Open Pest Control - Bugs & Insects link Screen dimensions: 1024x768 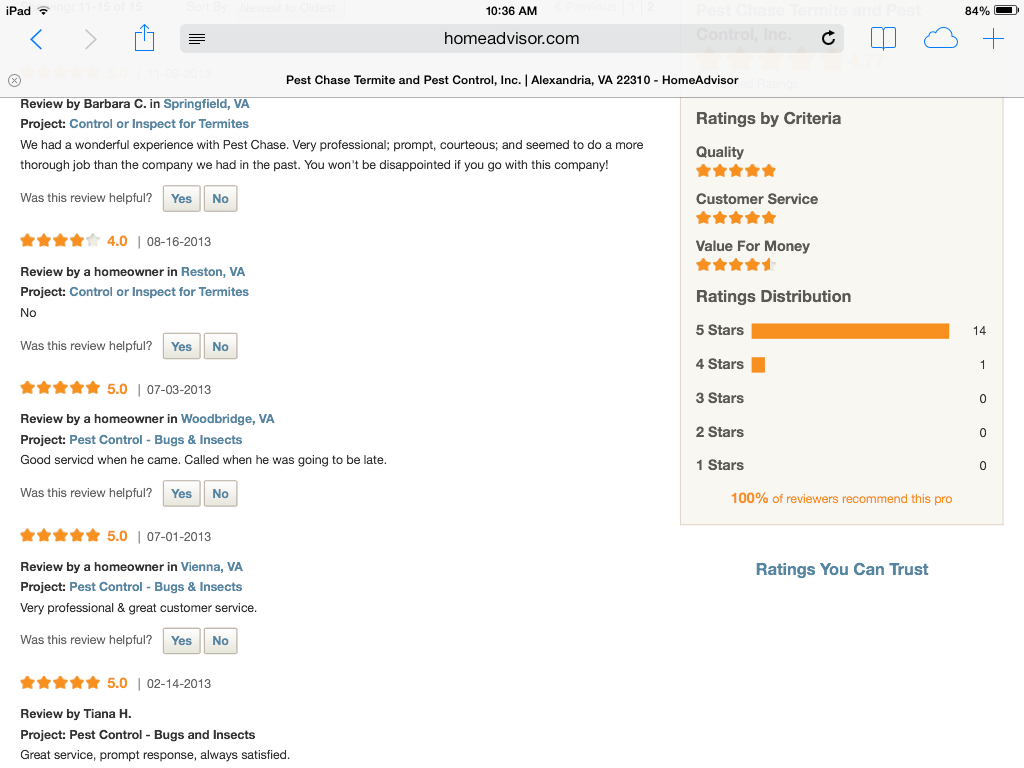tap(156, 440)
